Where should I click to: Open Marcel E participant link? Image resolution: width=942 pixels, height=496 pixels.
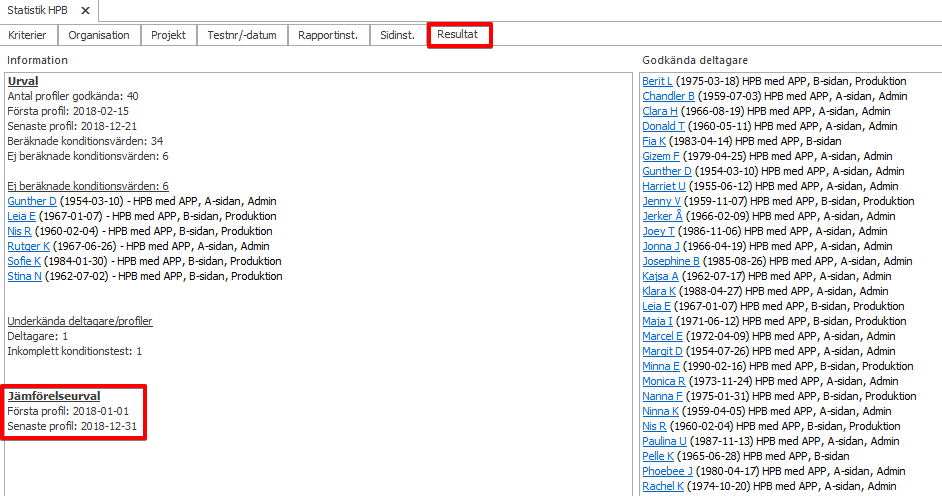662,336
